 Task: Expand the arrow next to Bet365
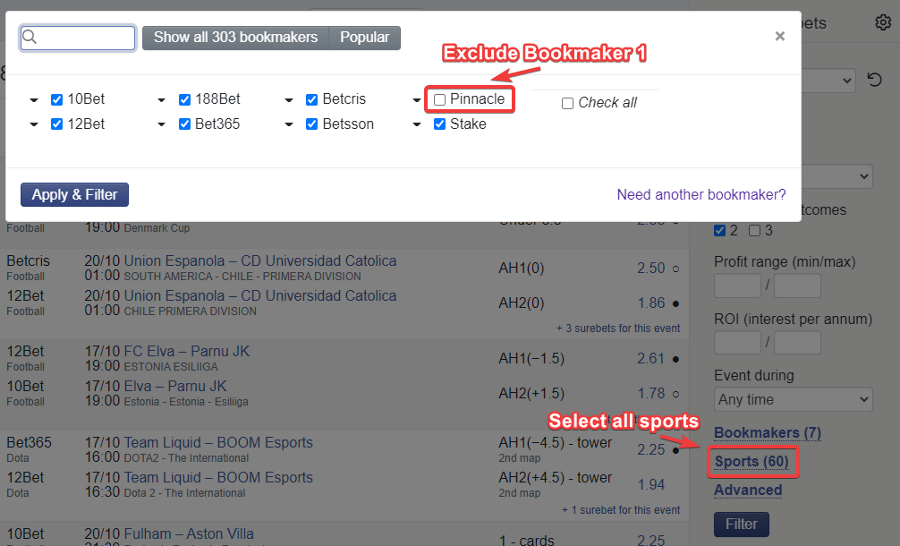pyautogui.click(x=161, y=125)
